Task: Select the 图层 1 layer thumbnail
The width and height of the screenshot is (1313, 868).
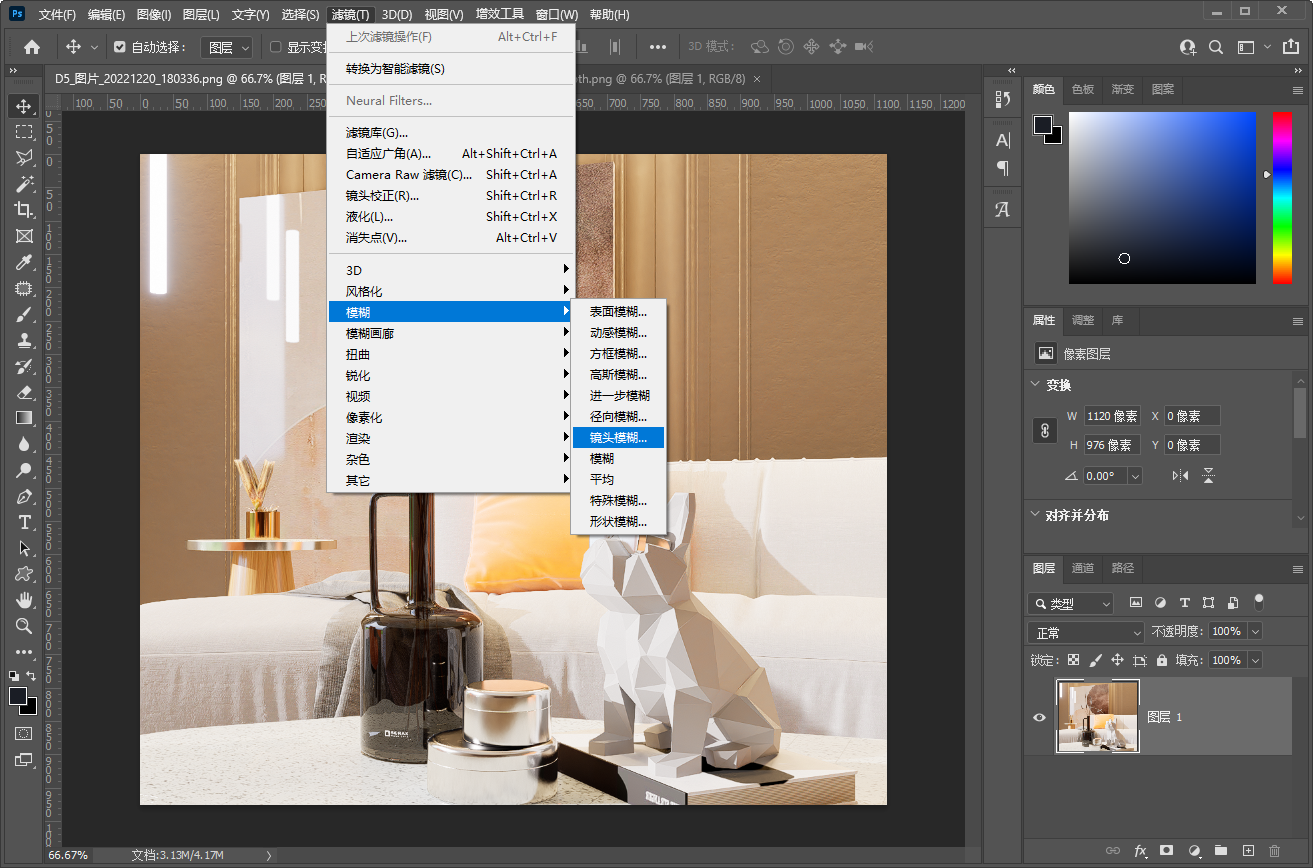Action: tap(1098, 717)
